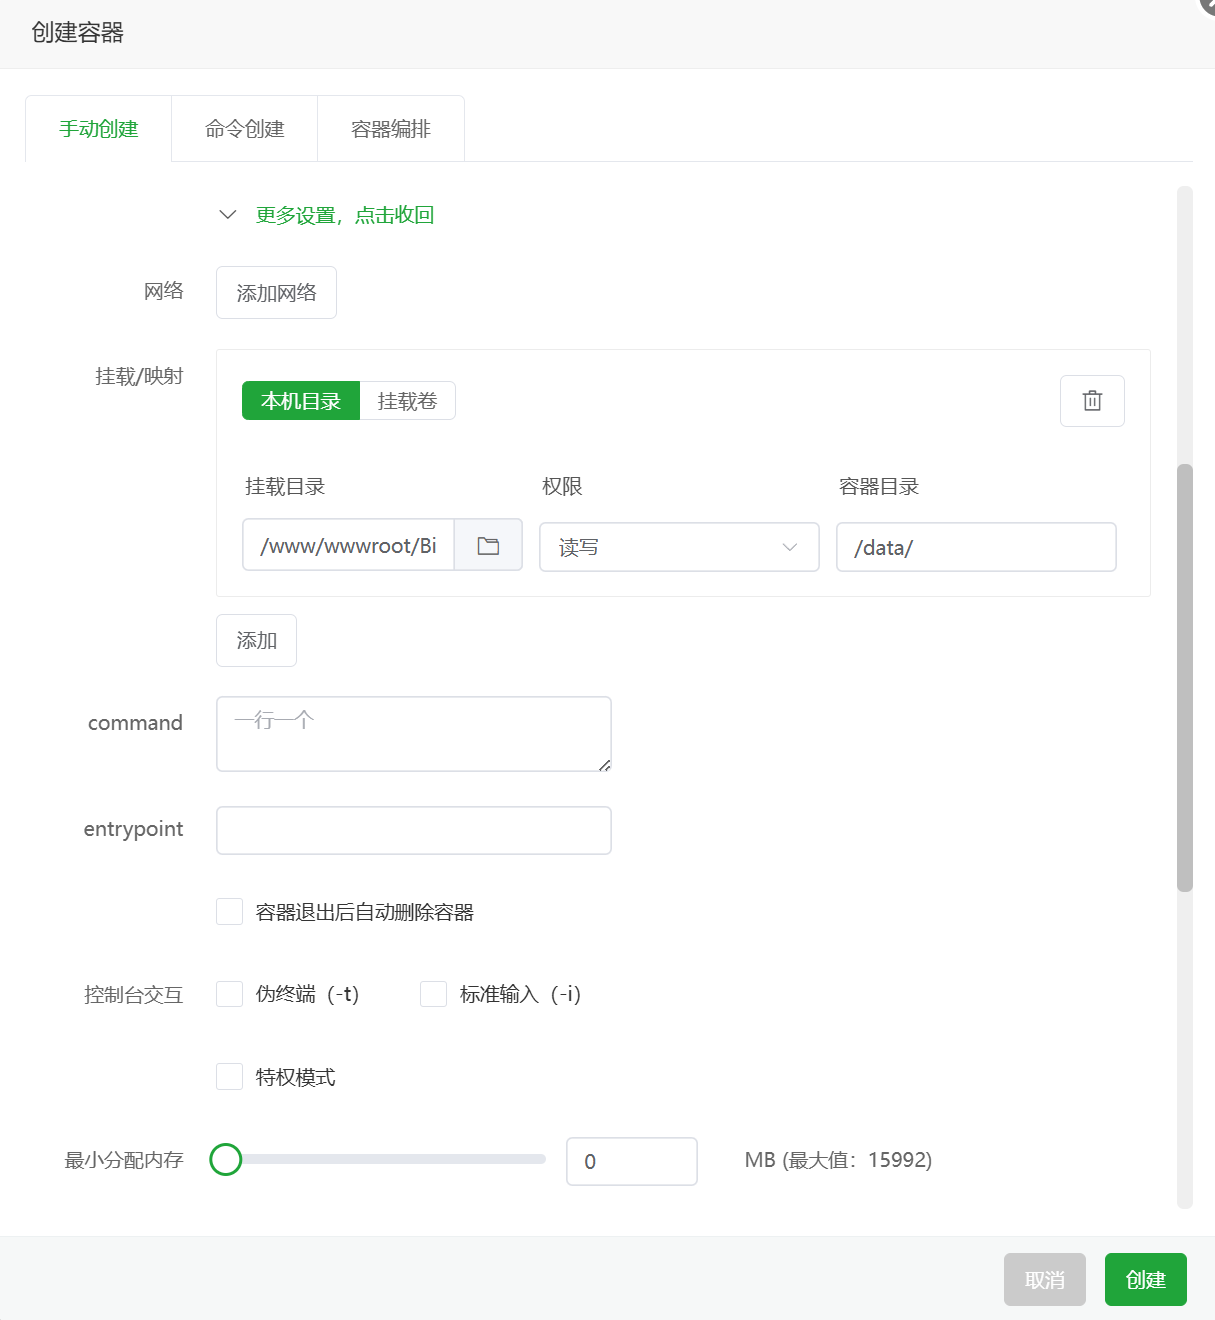Click the green 创建 button
Image resolution: width=1215 pixels, height=1320 pixels.
tap(1146, 1280)
